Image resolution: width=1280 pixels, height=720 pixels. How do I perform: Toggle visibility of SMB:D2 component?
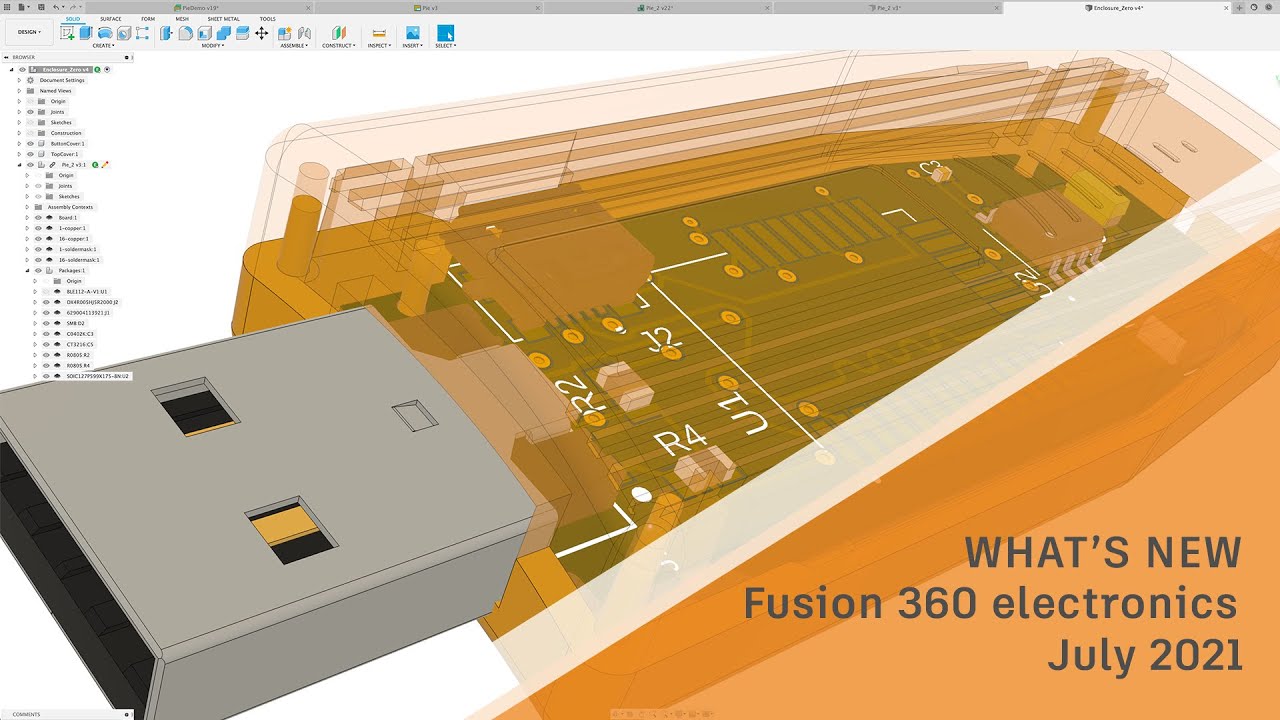click(x=46, y=323)
